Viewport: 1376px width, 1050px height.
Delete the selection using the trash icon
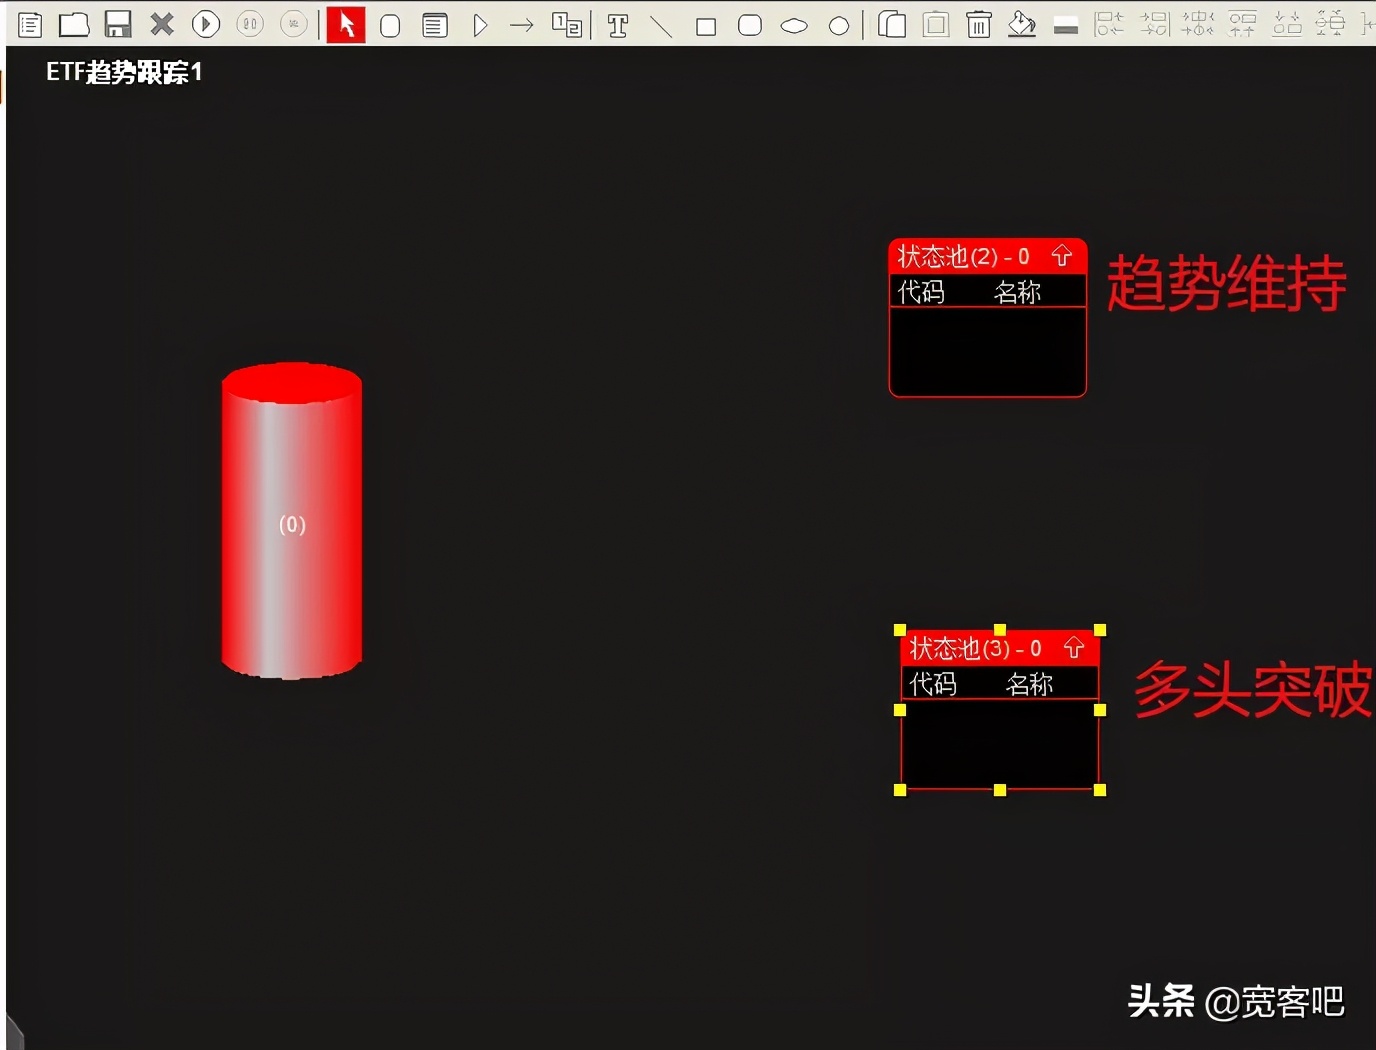pos(978,25)
